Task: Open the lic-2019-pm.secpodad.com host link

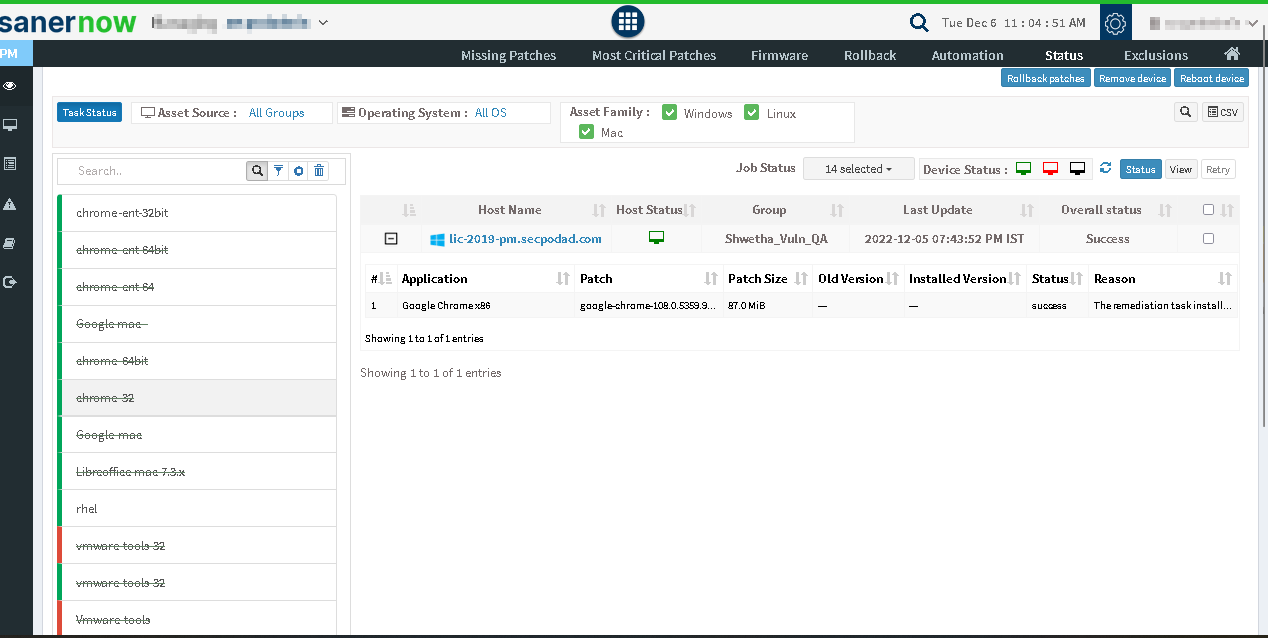Action: [525, 239]
